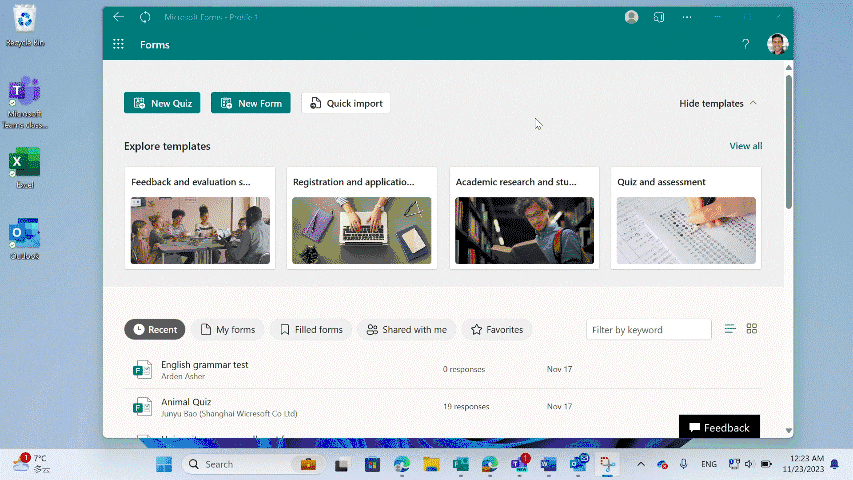Open Teams from the taskbar

tap(520, 464)
